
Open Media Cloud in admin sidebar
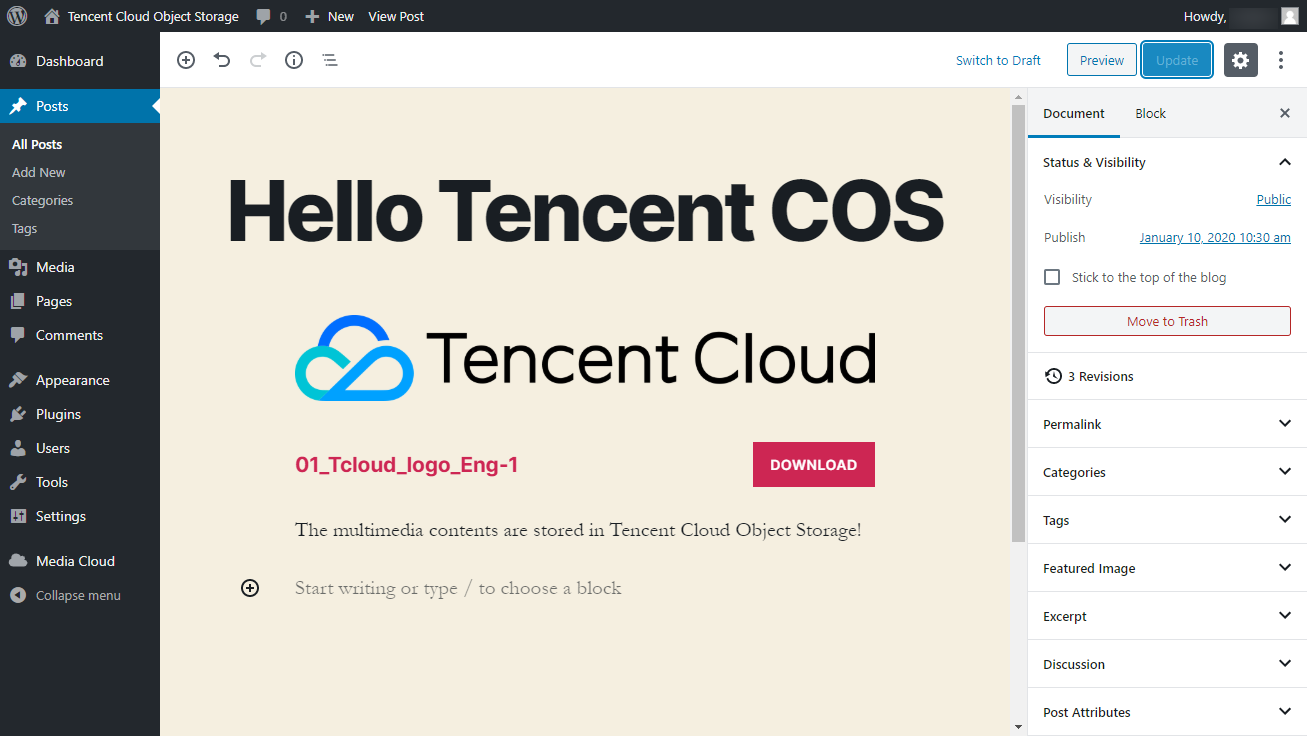click(x=80, y=561)
